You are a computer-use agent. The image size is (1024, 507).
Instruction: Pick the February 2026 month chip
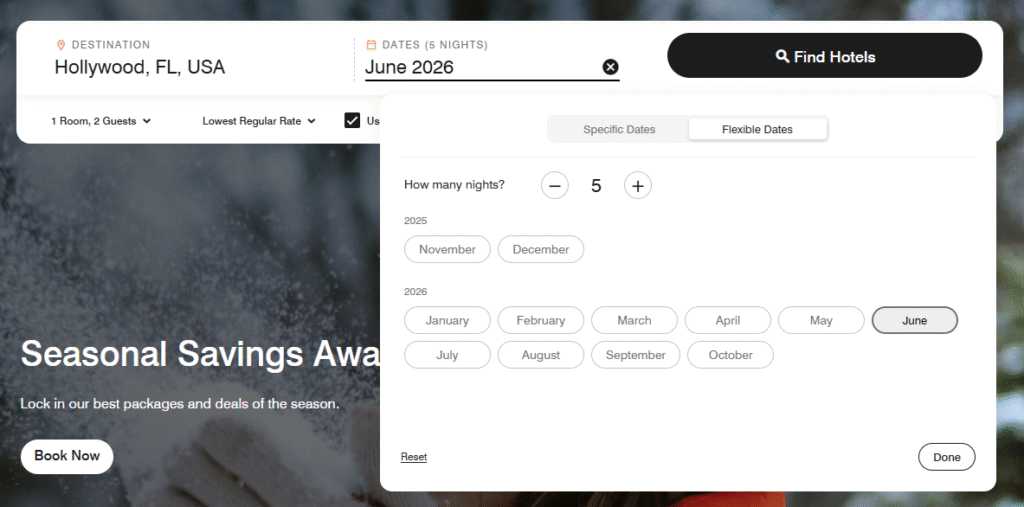click(541, 320)
